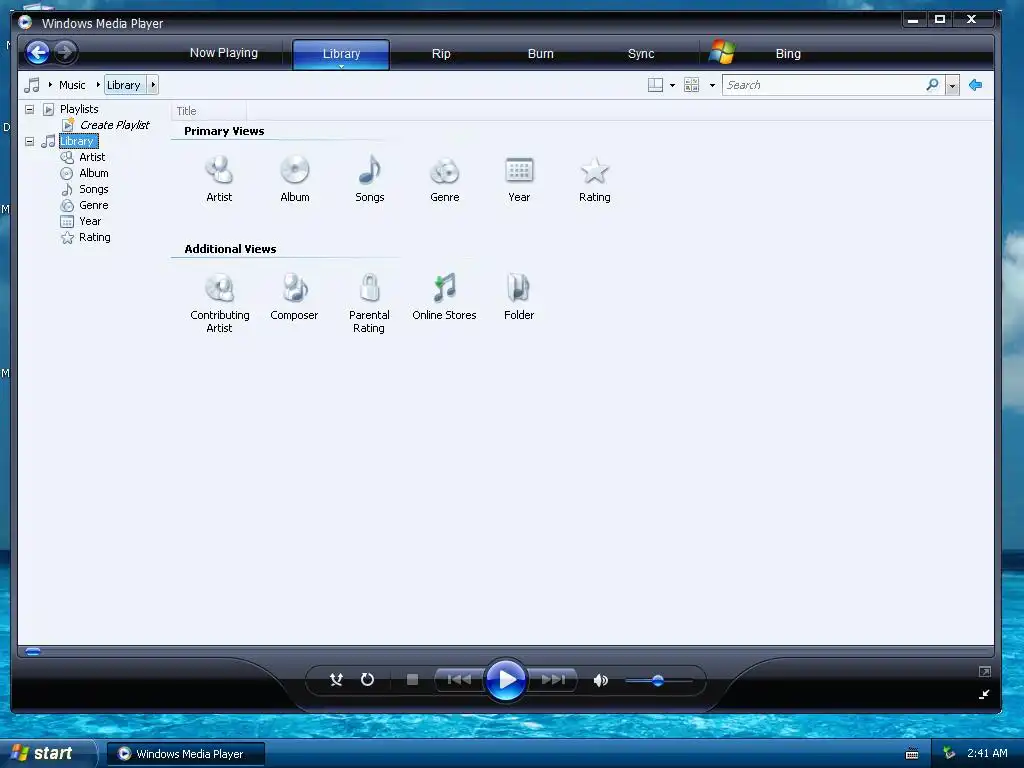Turn repeat on

pos(368,680)
